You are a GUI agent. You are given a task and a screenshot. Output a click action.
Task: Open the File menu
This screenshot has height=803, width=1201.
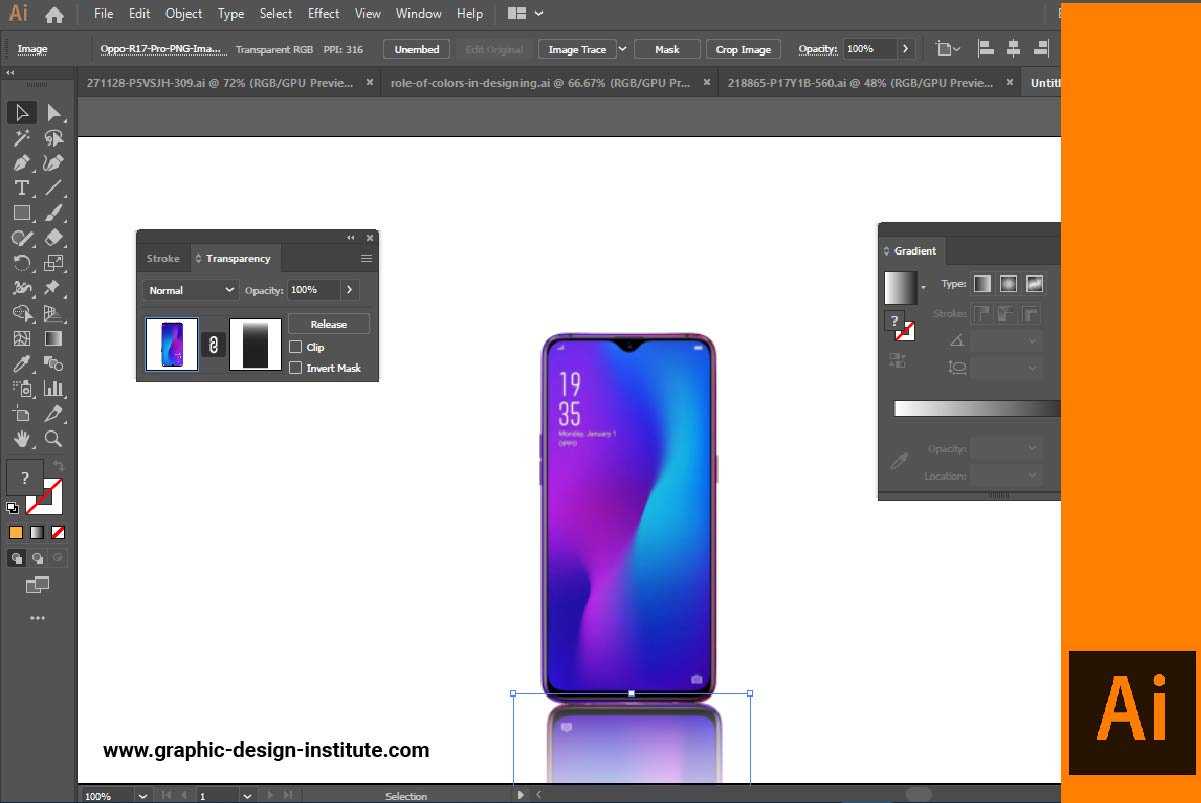pos(104,14)
